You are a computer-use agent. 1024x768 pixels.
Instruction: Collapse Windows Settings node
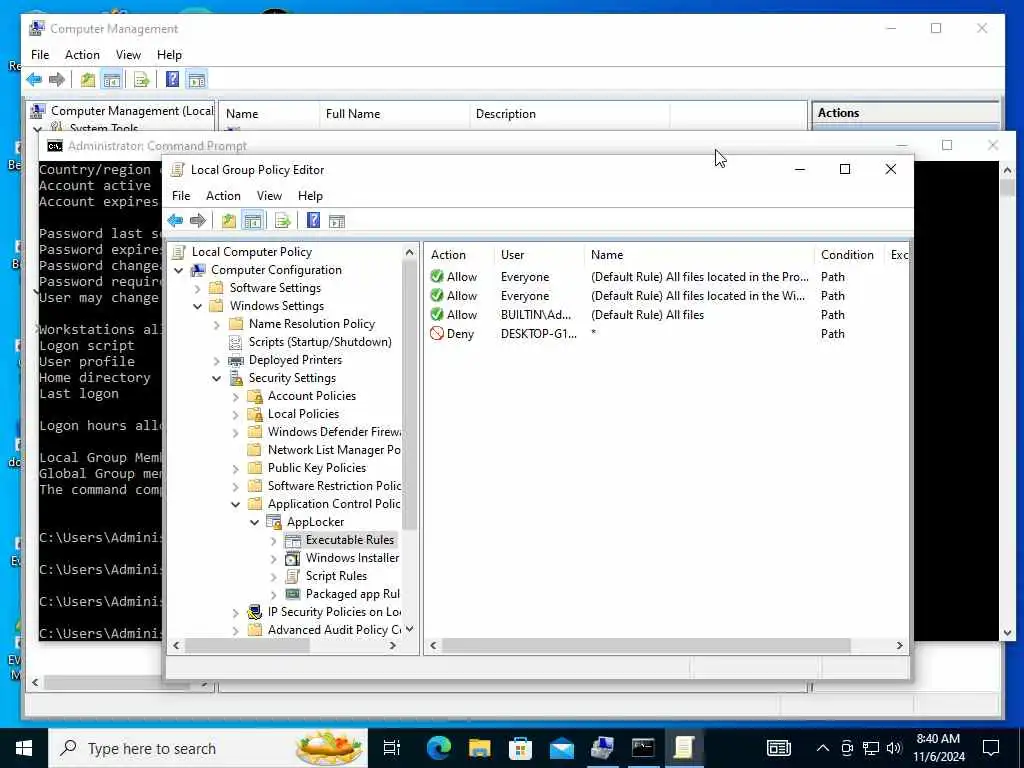(197, 306)
